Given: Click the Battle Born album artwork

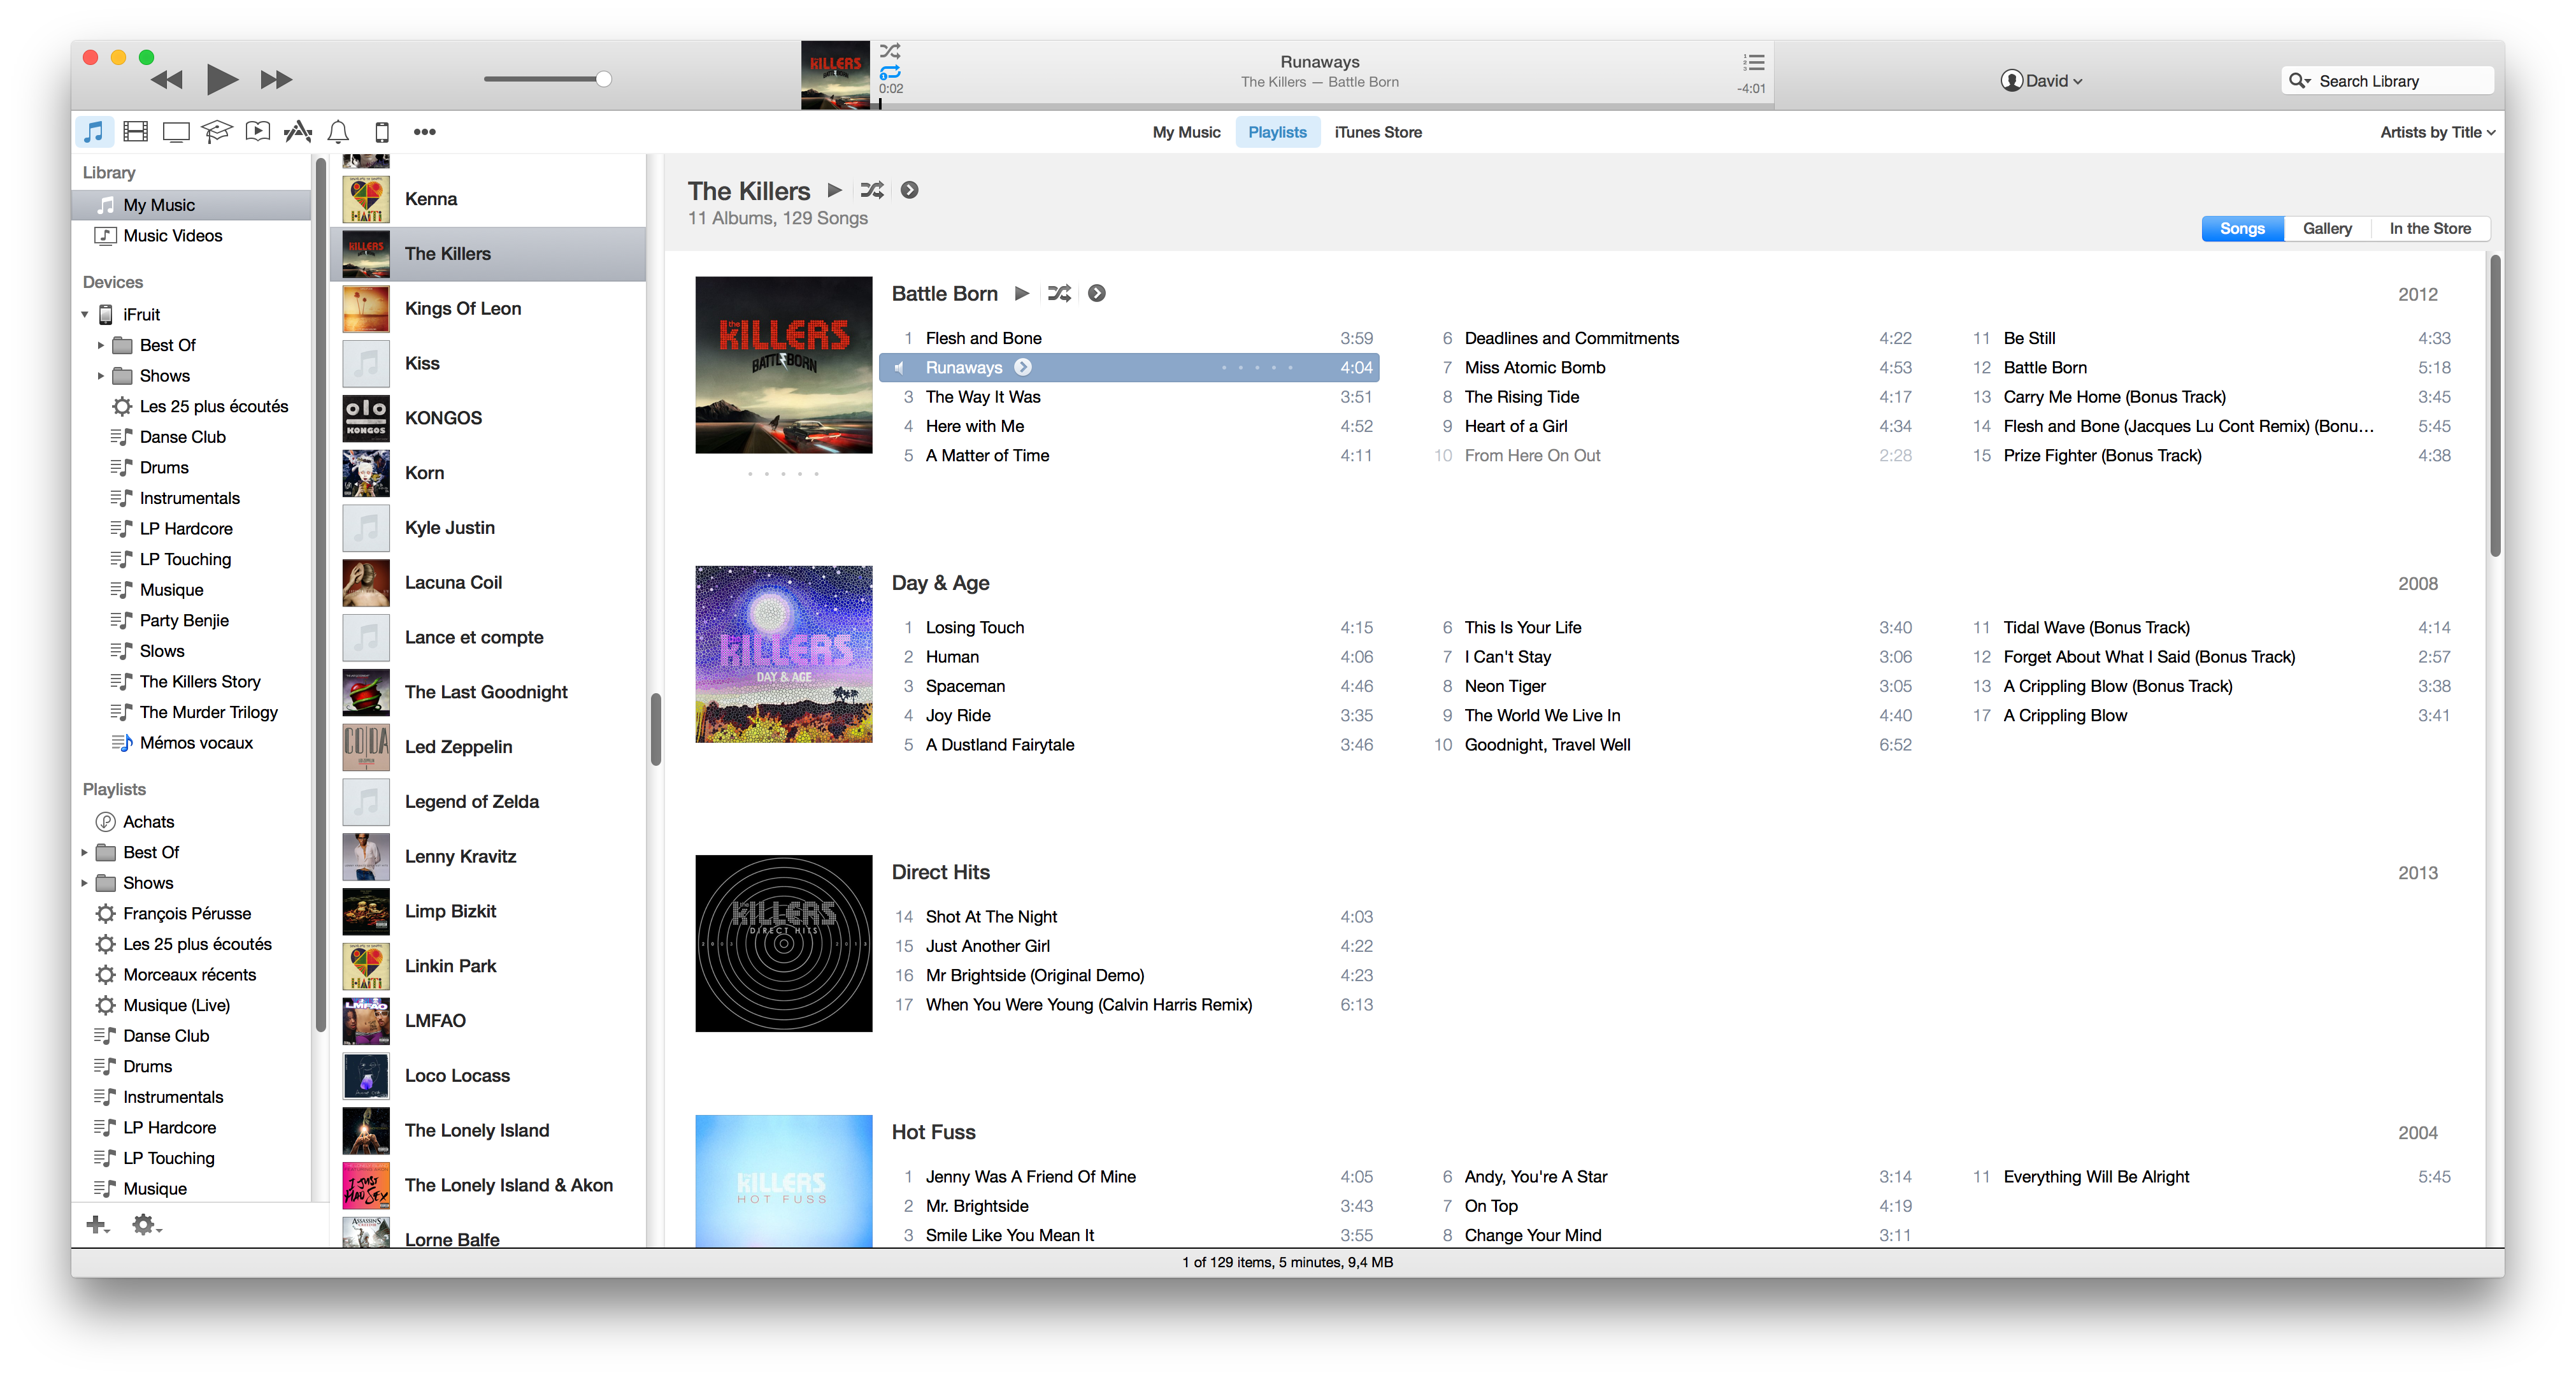Looking at the screenshot, I should (x=783, y=365).
